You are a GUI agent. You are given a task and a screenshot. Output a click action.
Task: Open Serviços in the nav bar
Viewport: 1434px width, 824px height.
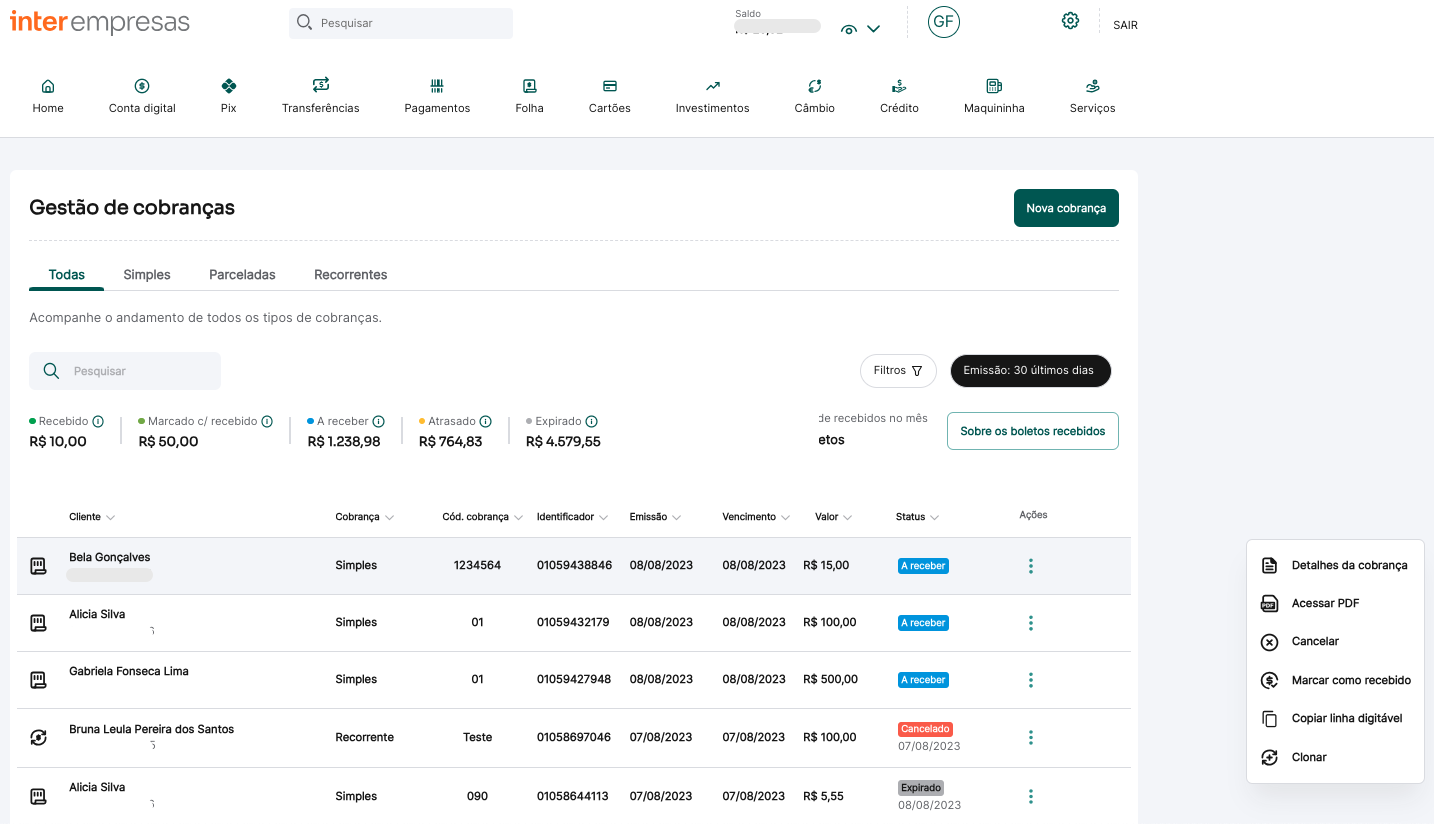1092,96
